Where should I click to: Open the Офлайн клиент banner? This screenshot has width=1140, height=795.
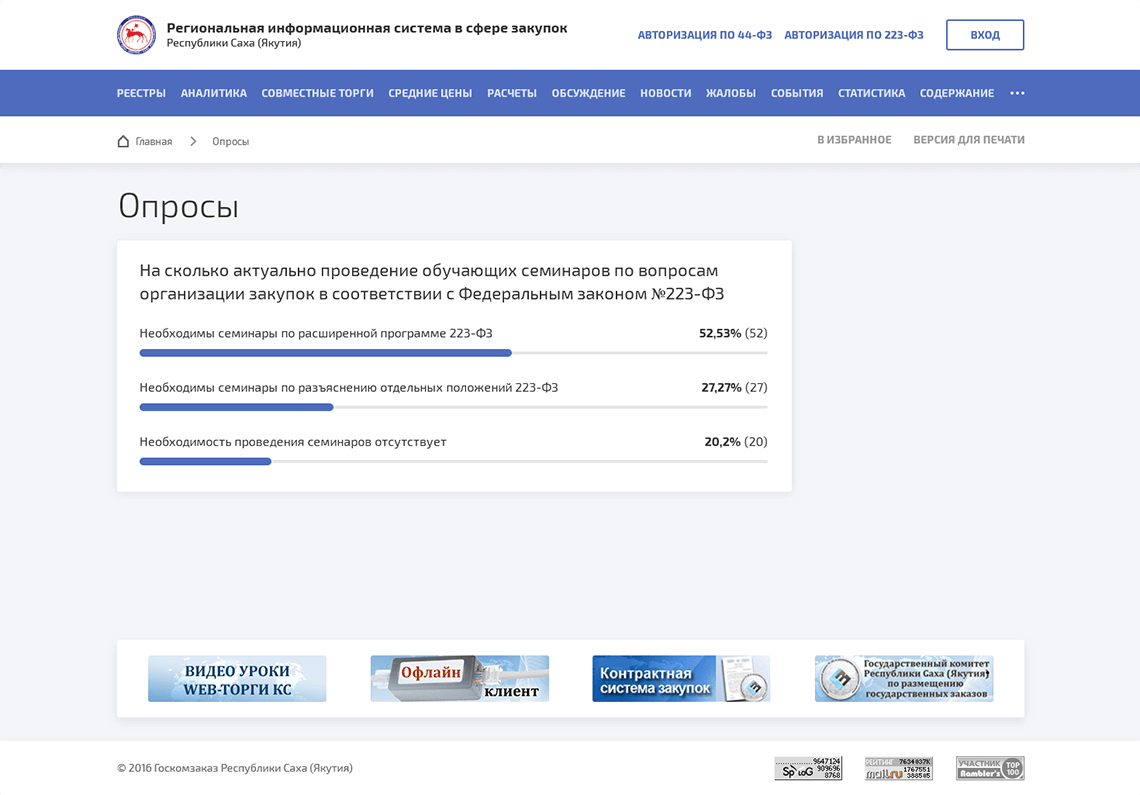459,678
